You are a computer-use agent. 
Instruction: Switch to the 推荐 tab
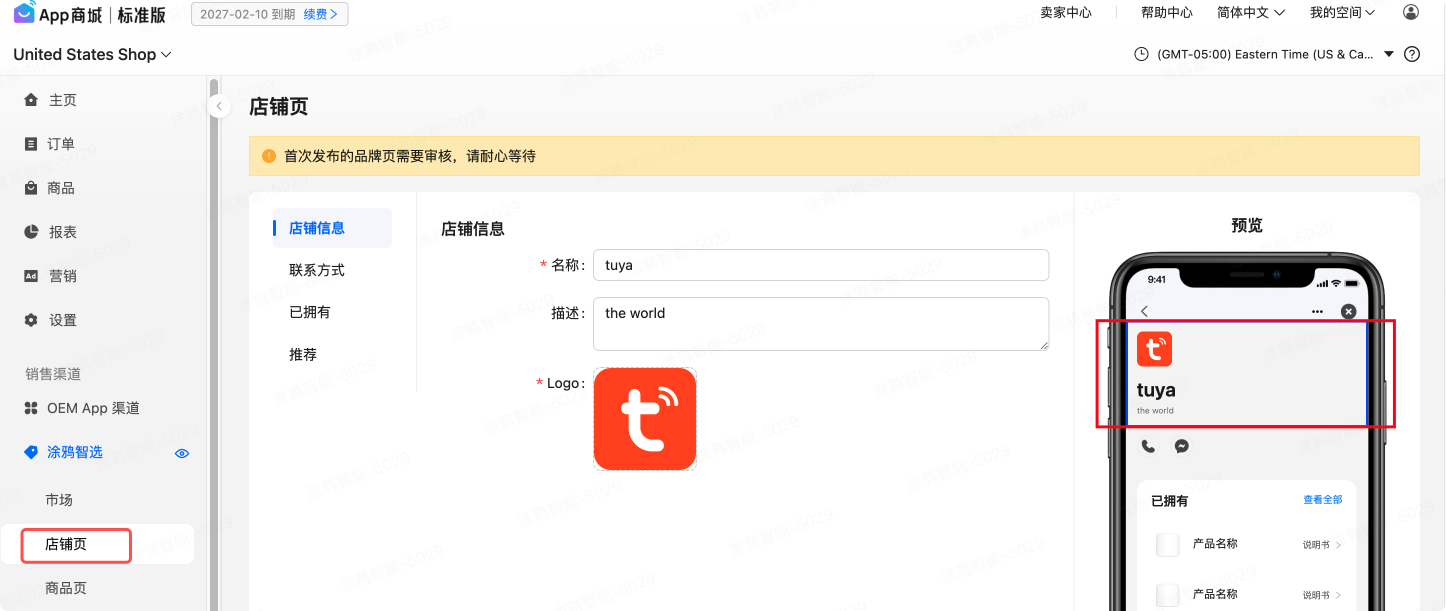[303, 354]
